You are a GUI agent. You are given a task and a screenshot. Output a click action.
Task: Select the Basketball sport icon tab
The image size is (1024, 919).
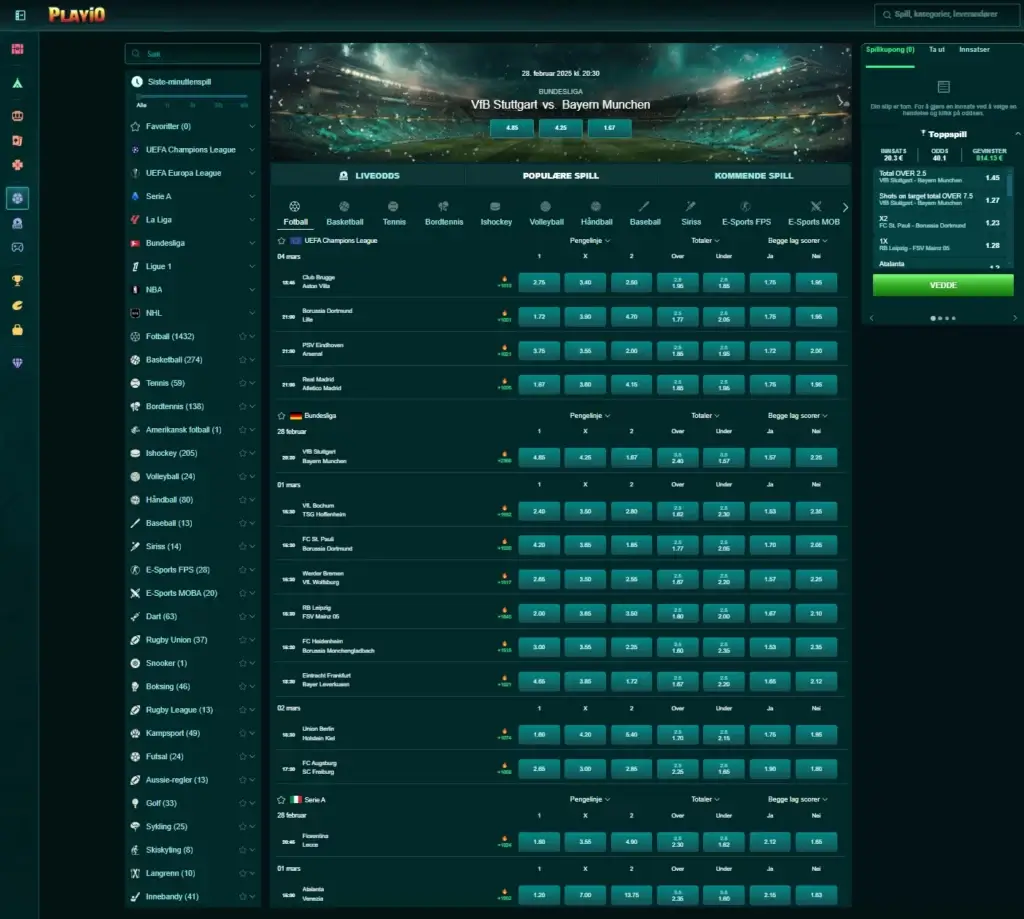pos(345,214)
